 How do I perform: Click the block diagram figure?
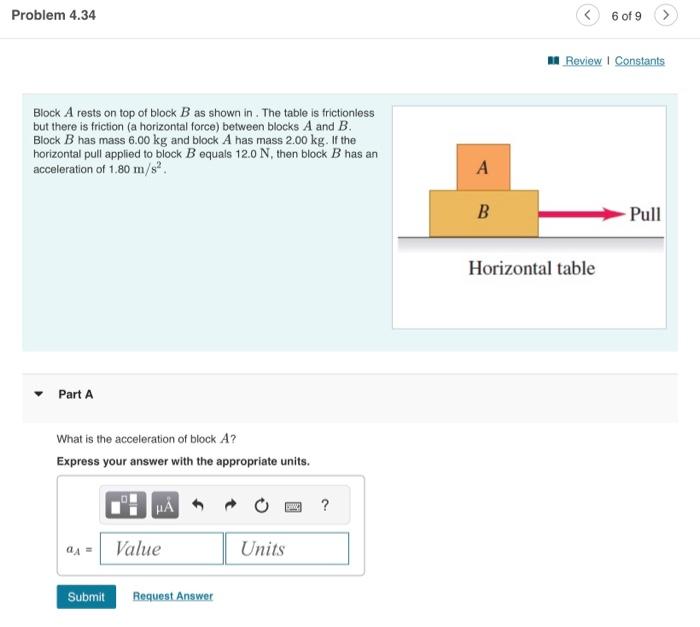[529, 217]
